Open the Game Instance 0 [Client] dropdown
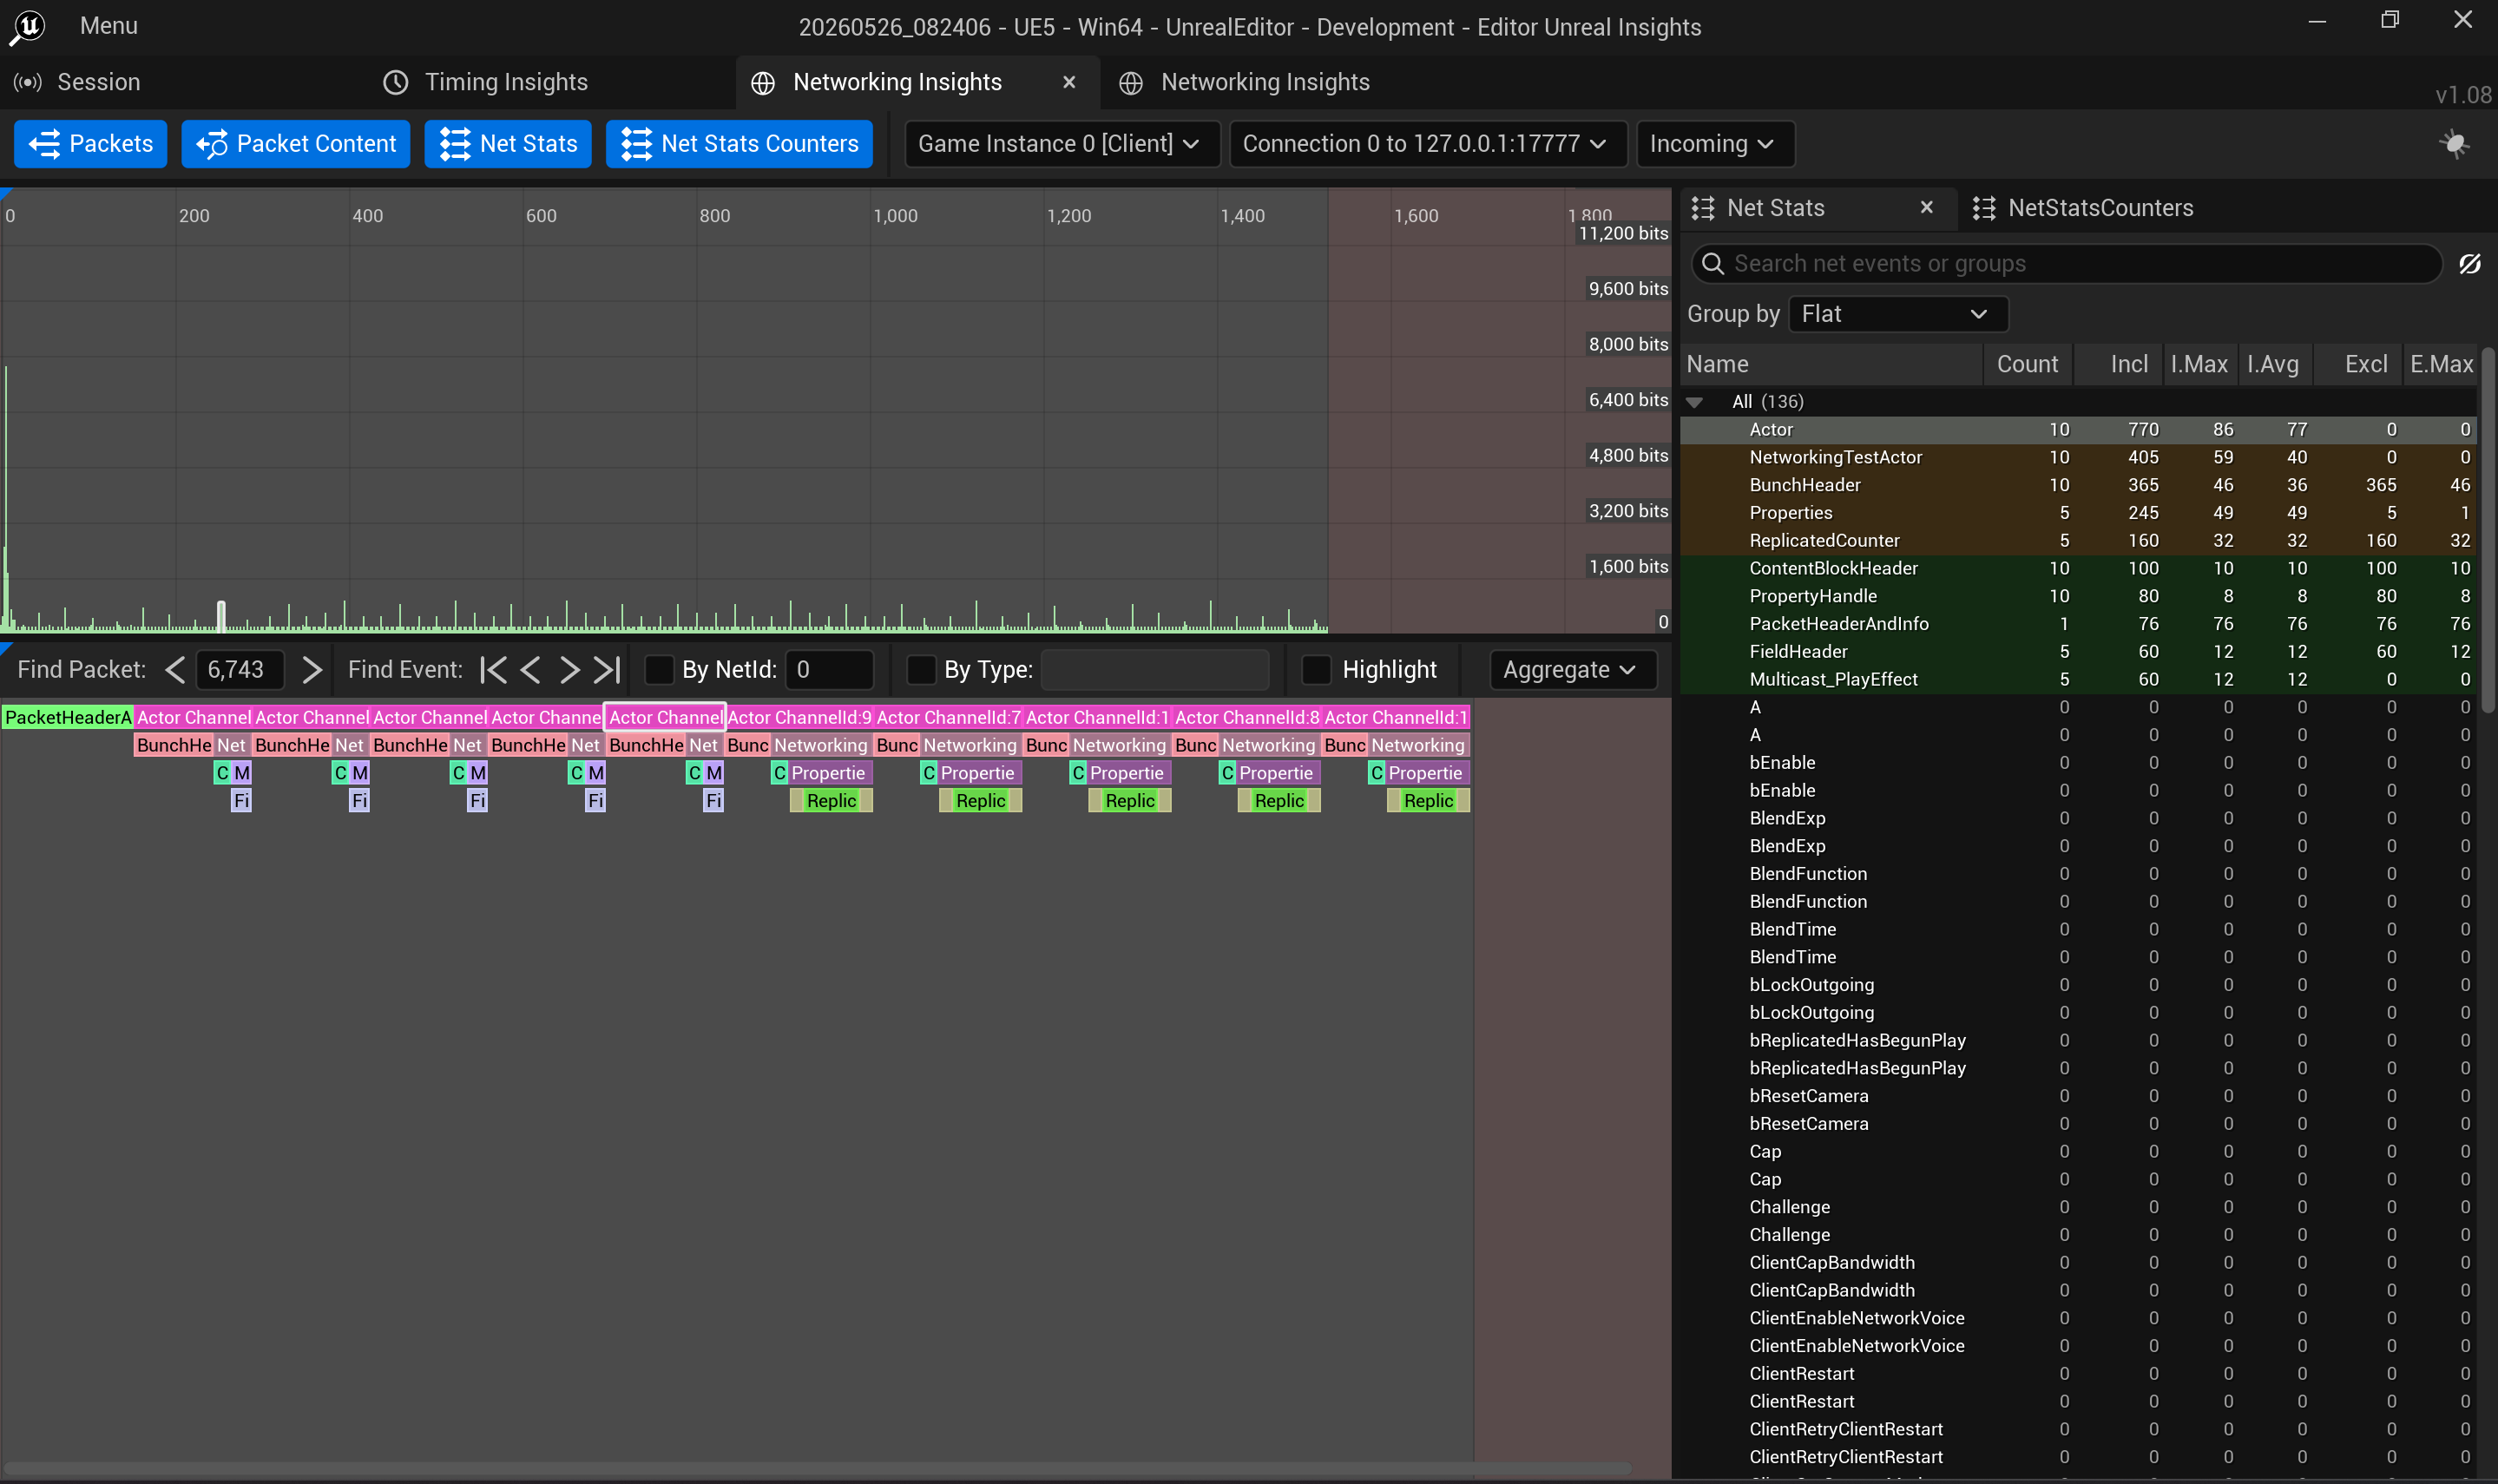Image resolution: width=2498 pixels, height=1484 pixels. click(x=1061, y=144)
